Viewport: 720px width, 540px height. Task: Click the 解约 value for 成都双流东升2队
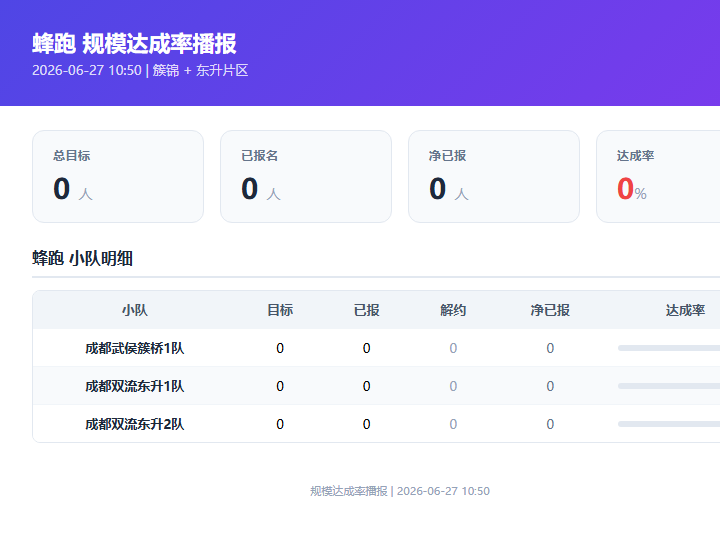coord(453,424)
